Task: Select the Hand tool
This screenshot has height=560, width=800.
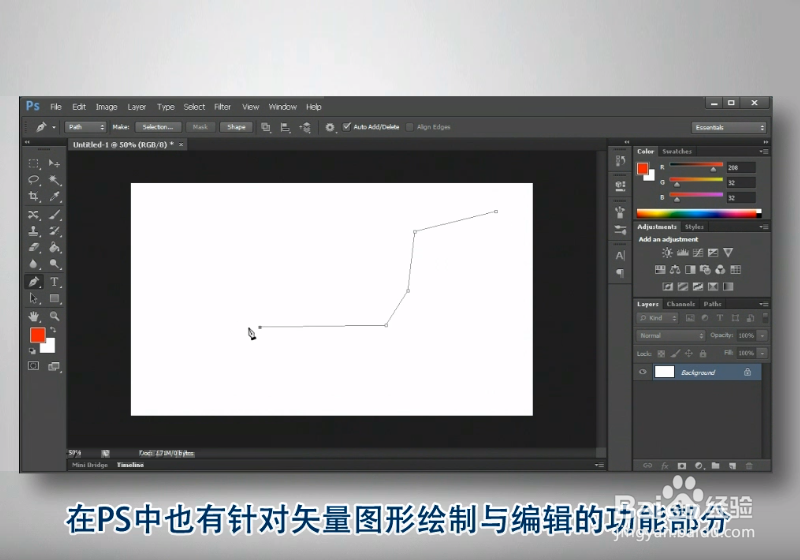Action: [x=34, y=316]
